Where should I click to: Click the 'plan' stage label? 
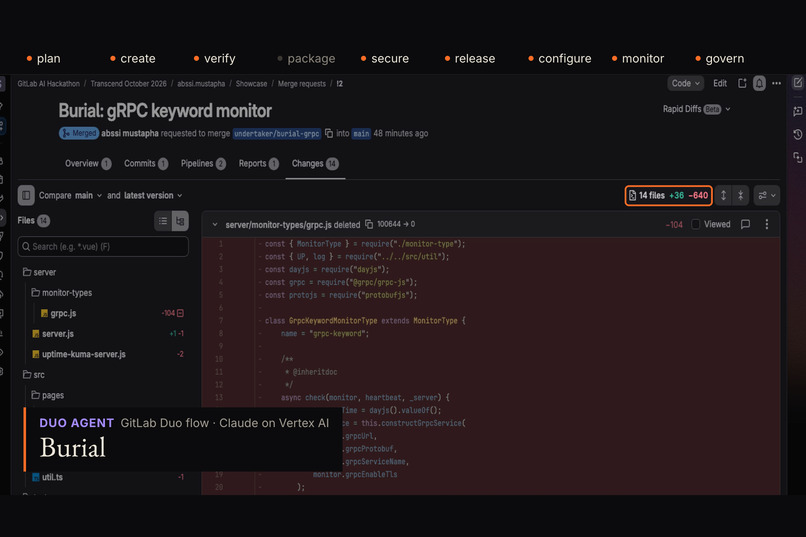point(49,59)
